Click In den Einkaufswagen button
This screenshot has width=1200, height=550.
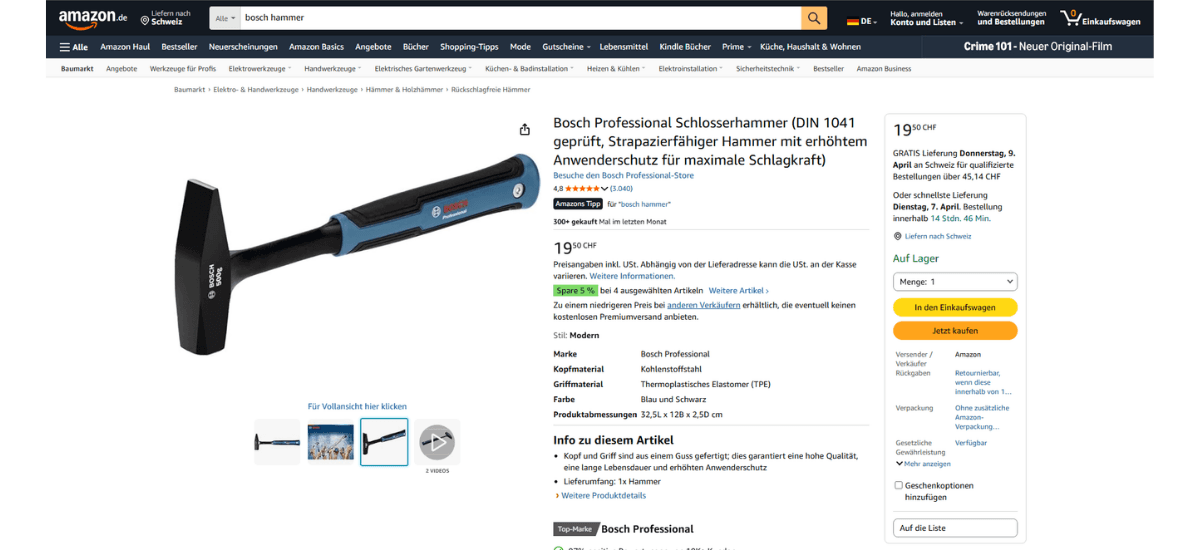click(955, 308)
